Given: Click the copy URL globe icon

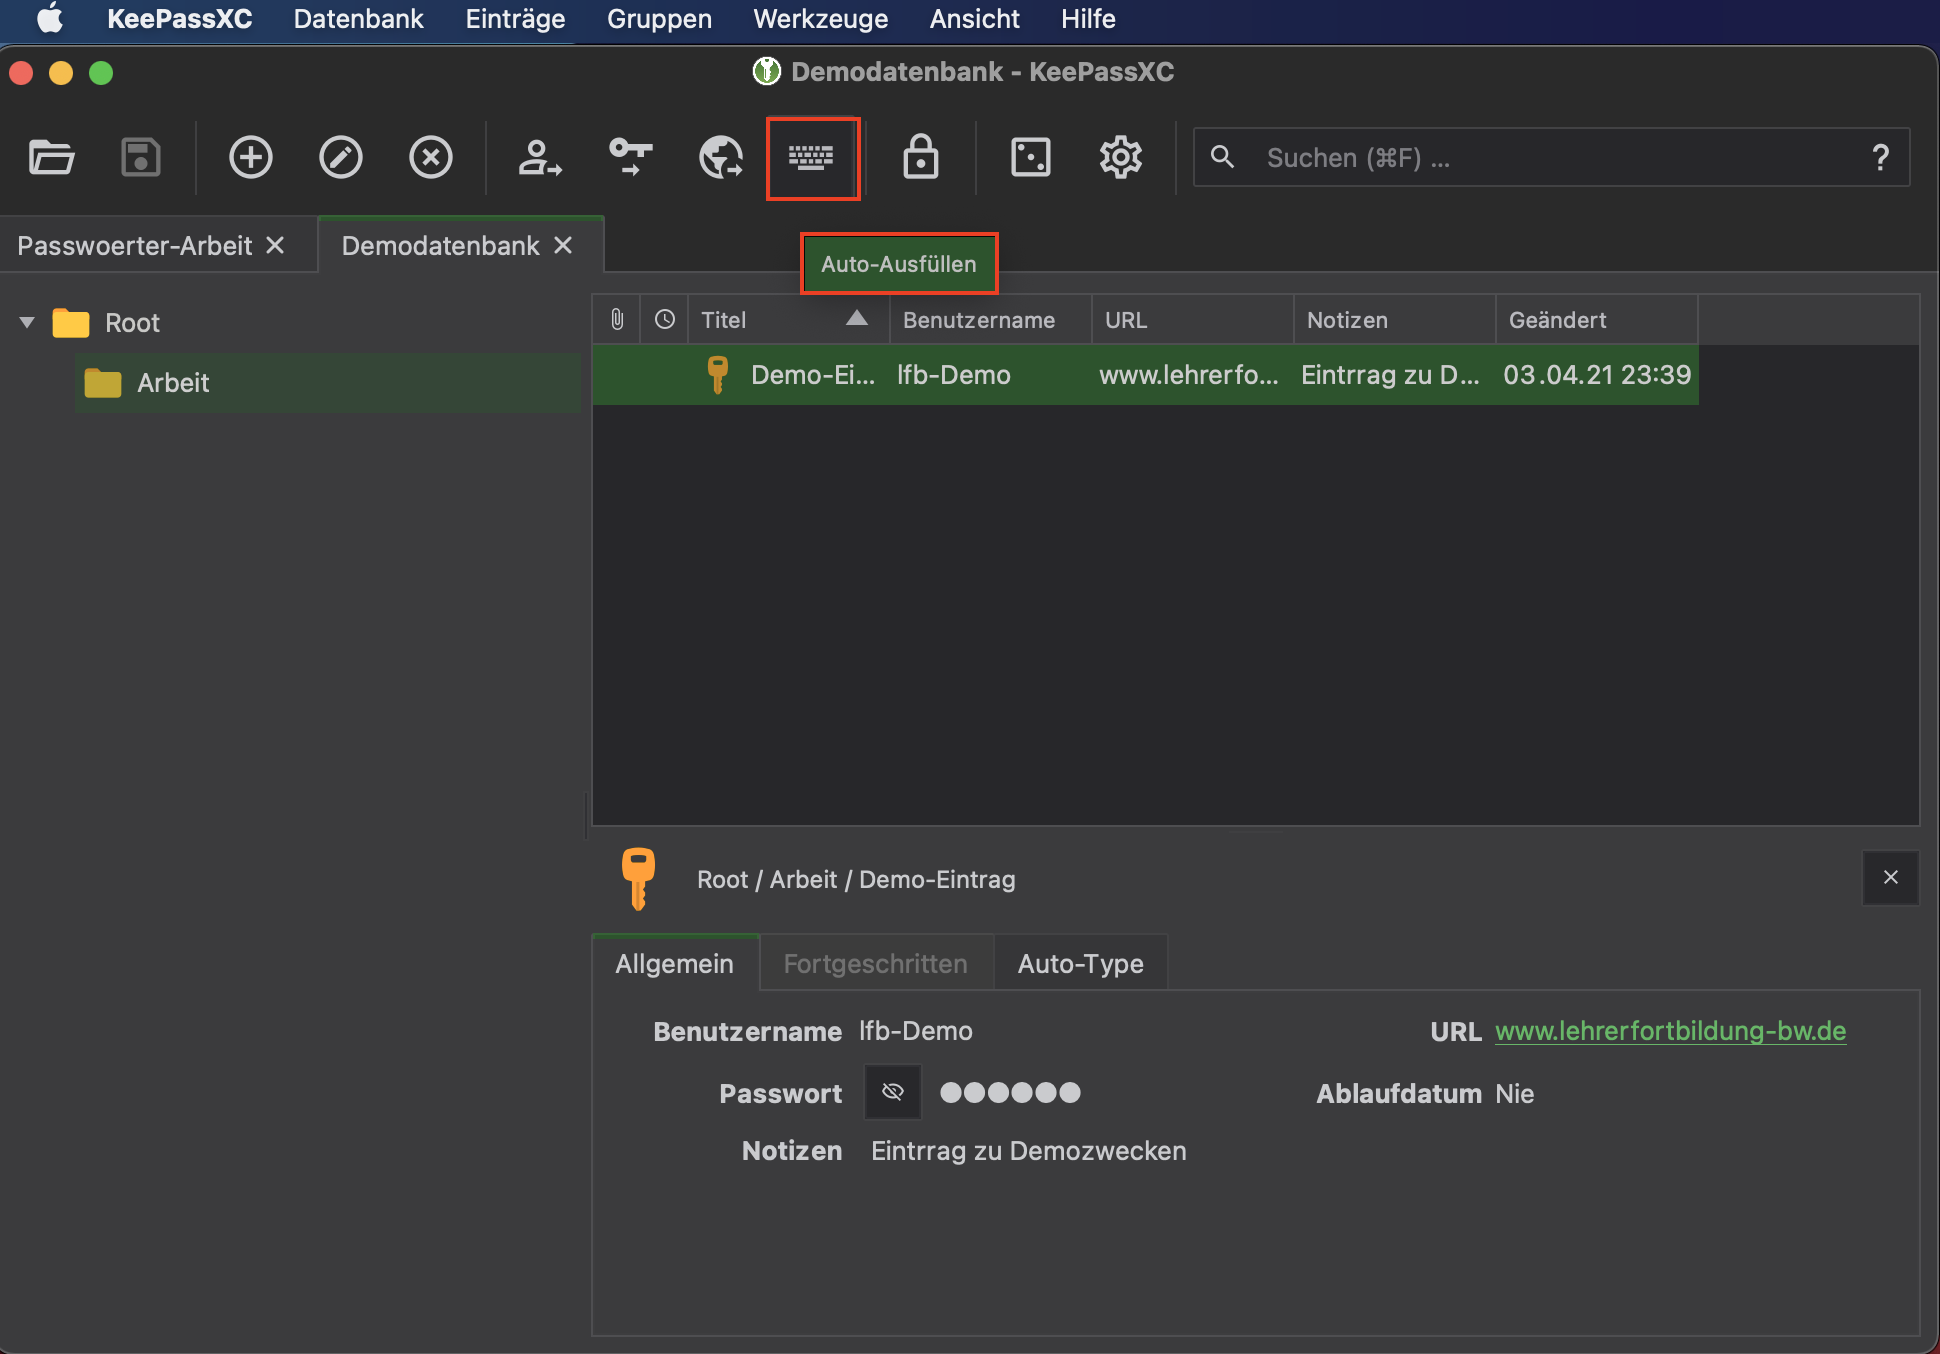Looking at the screenshot, I should pos(720,158).
